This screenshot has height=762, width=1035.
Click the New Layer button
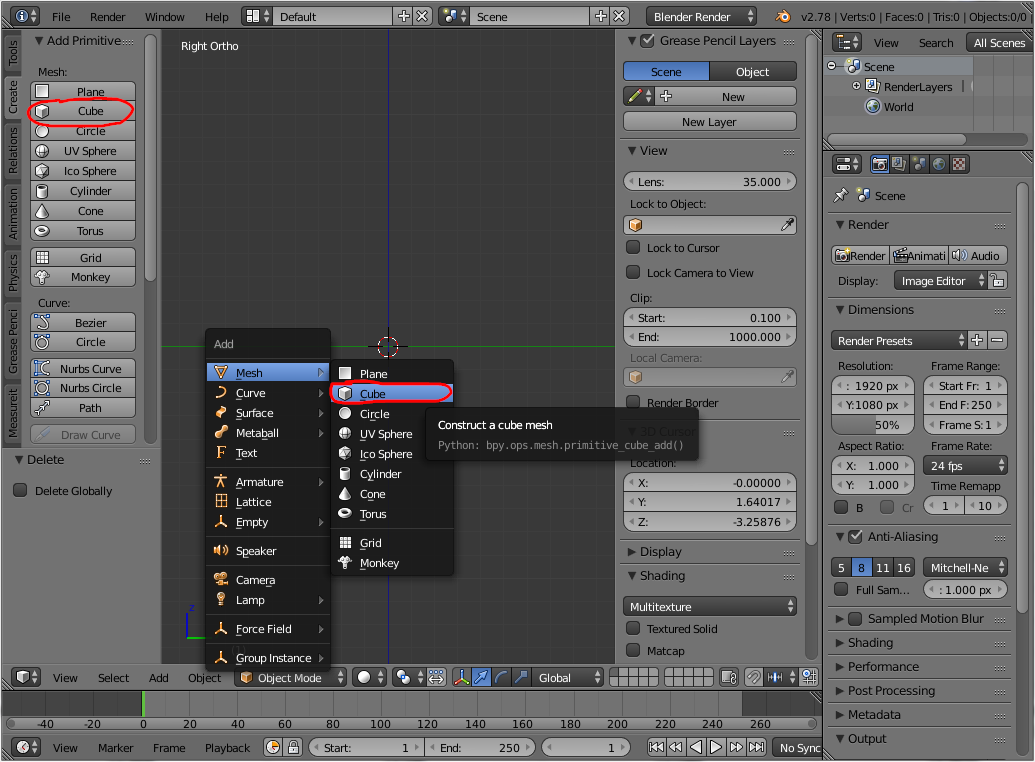coord(709,120)
